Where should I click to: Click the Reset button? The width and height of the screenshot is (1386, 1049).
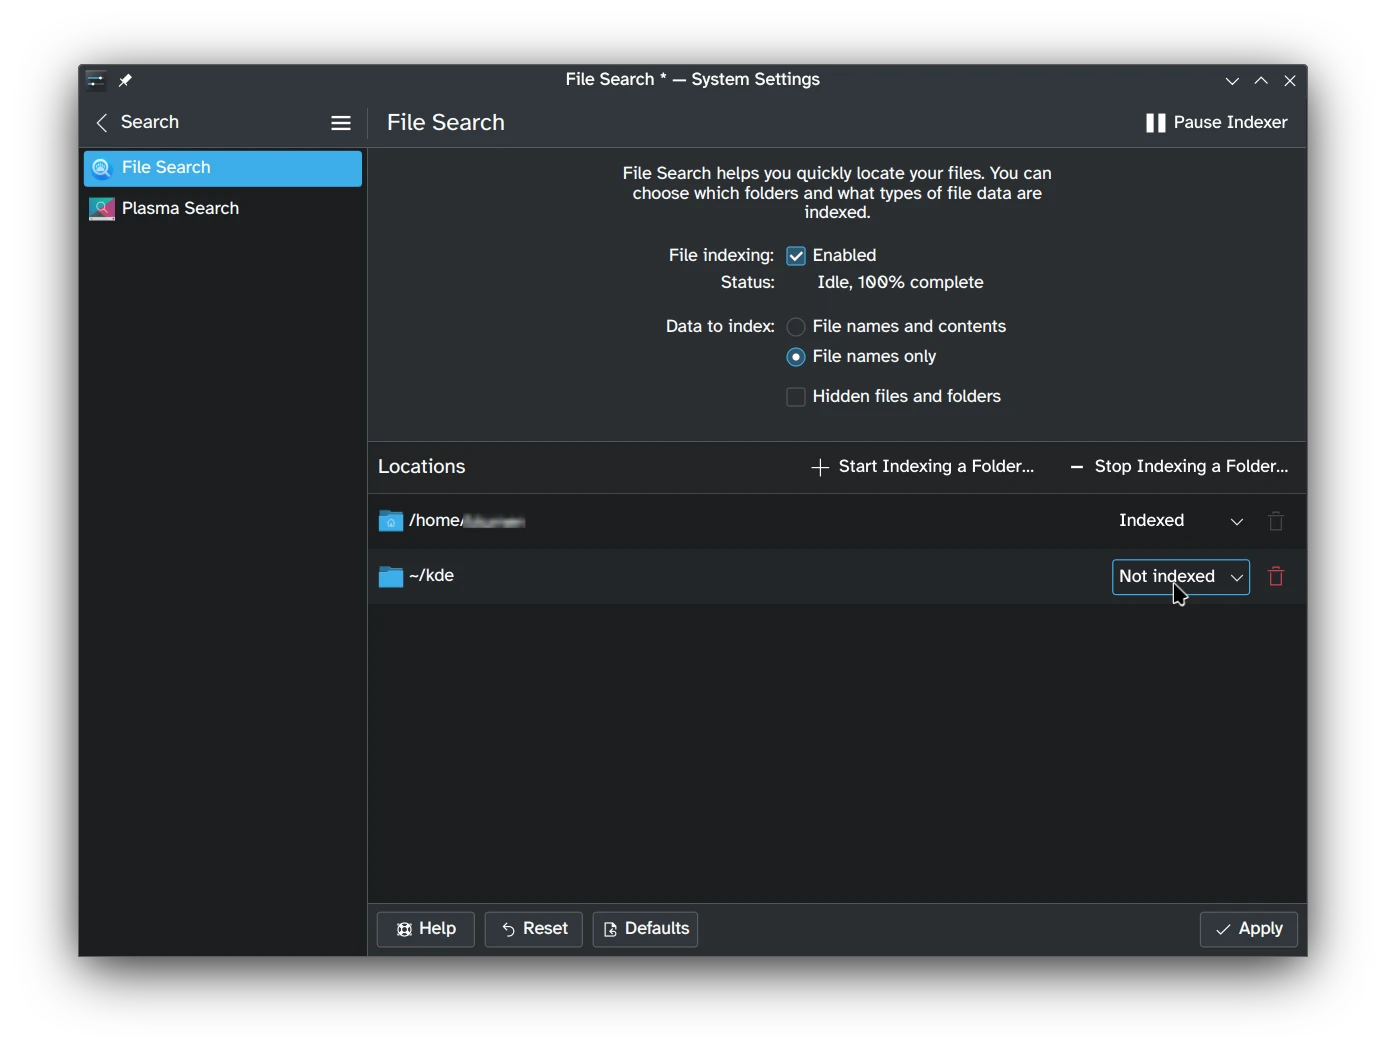(534, 929)
